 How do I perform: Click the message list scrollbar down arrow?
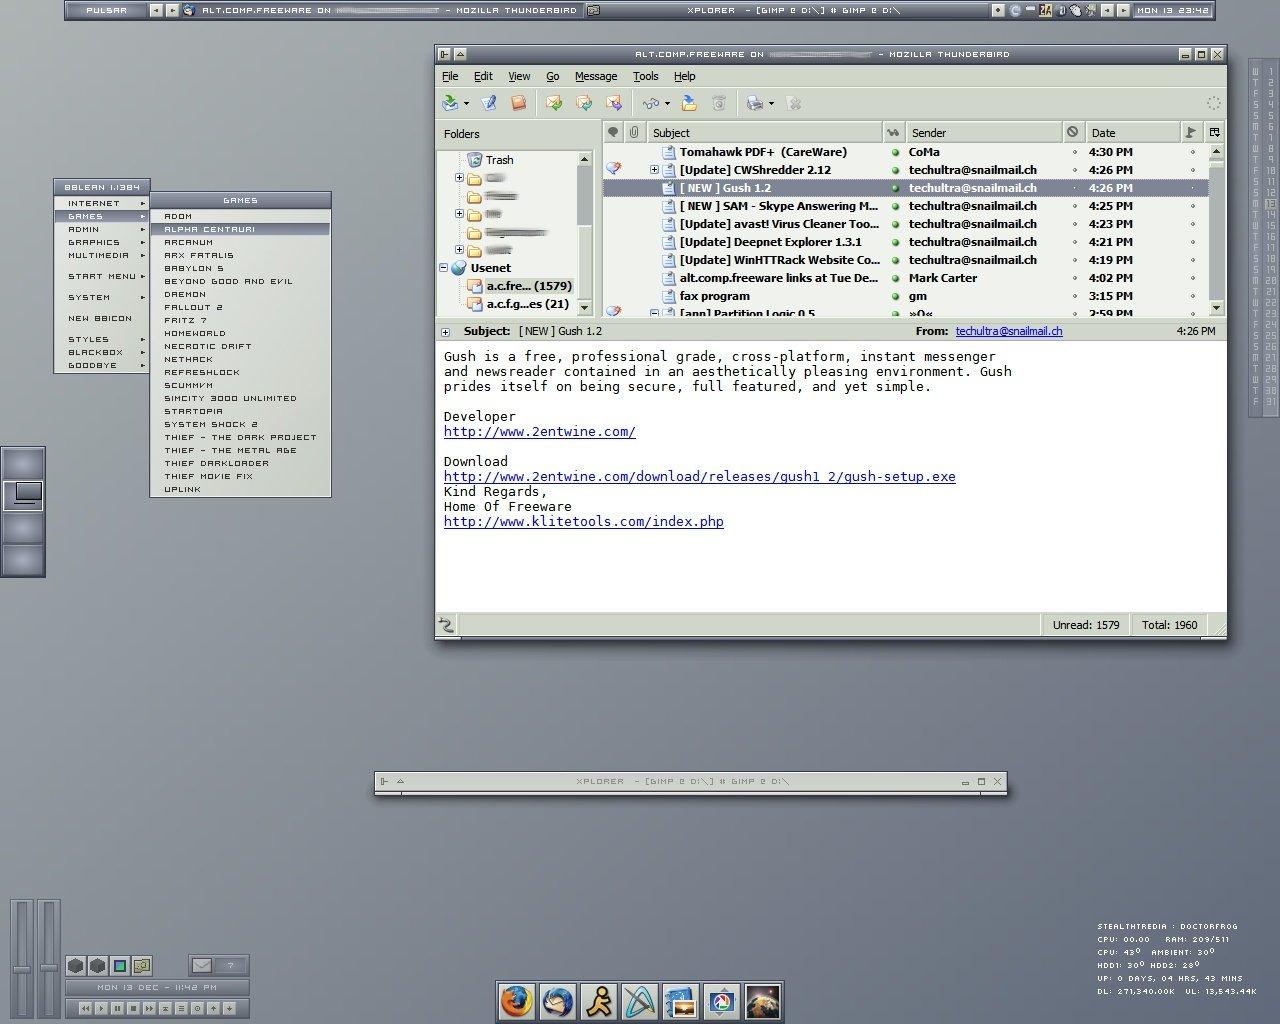[x=1216, y=308]
